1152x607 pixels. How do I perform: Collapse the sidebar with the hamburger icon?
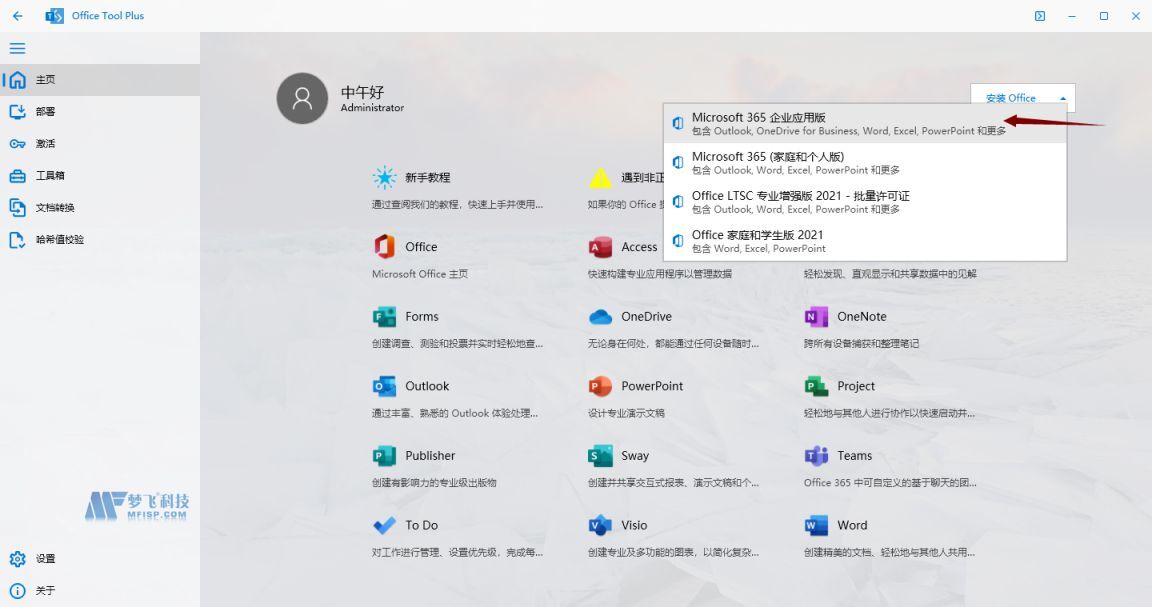[17, 47]
